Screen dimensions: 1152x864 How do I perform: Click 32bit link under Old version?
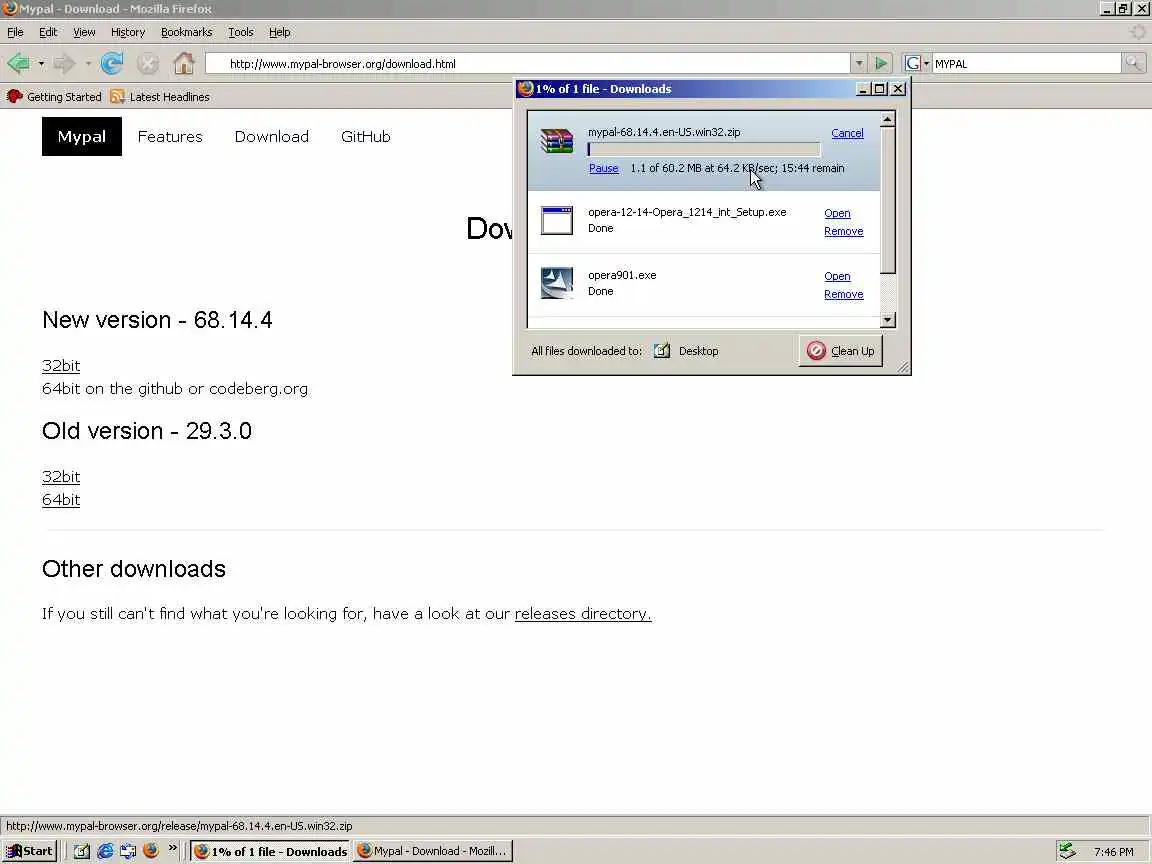61,476
